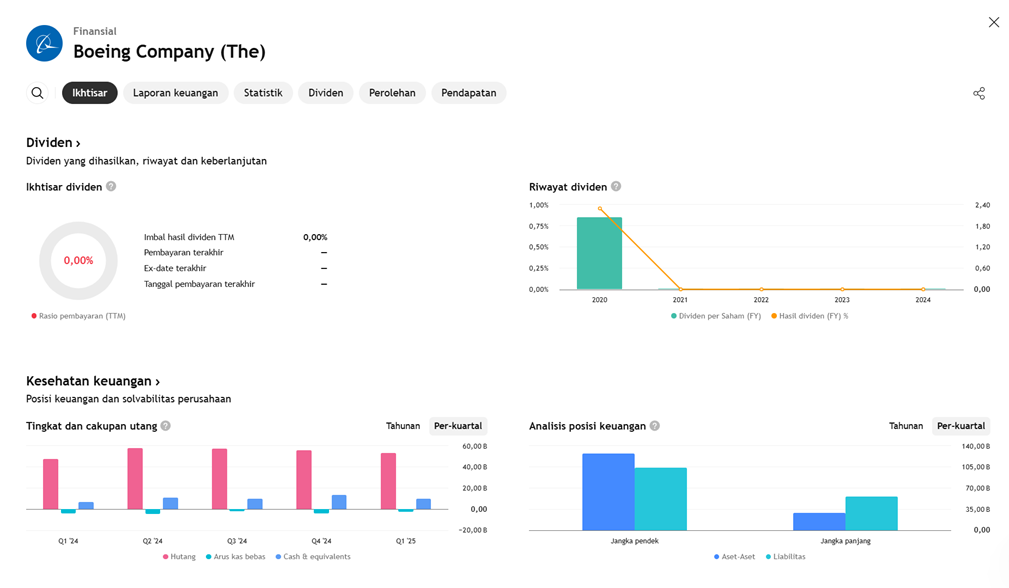Open the Dividen section heading link
This screenshot has height=588, width=1009.
[x=53, y=143]
